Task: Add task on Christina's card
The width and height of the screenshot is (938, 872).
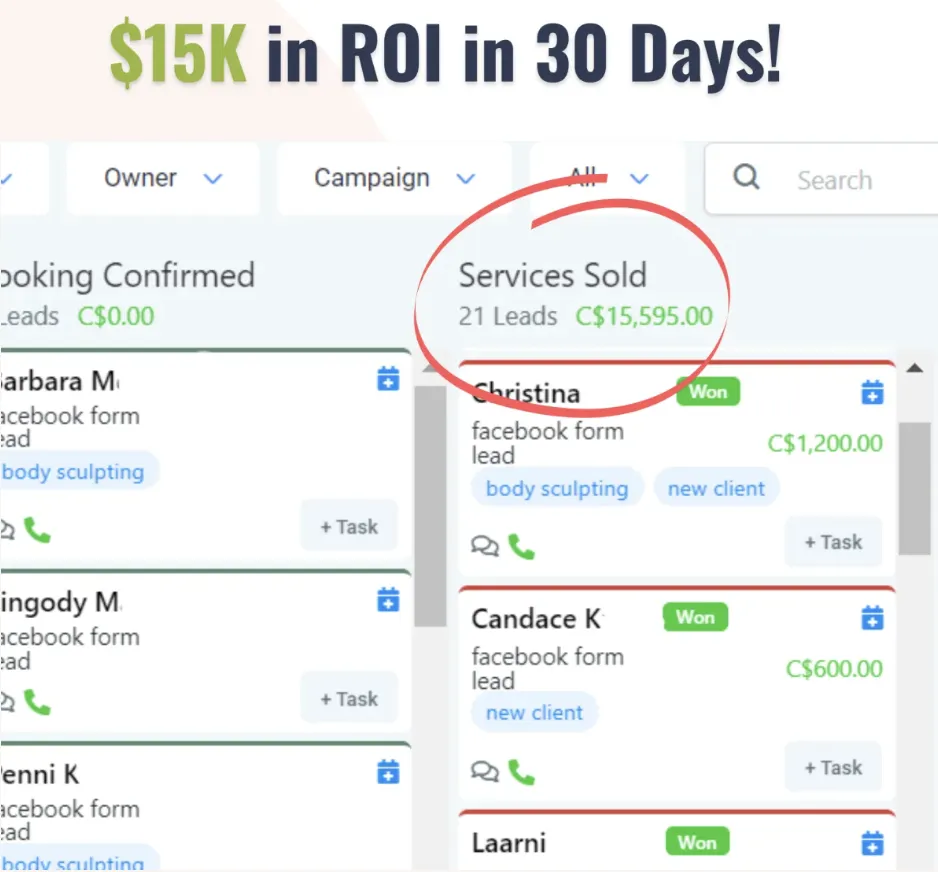Action: coord(833,542)
